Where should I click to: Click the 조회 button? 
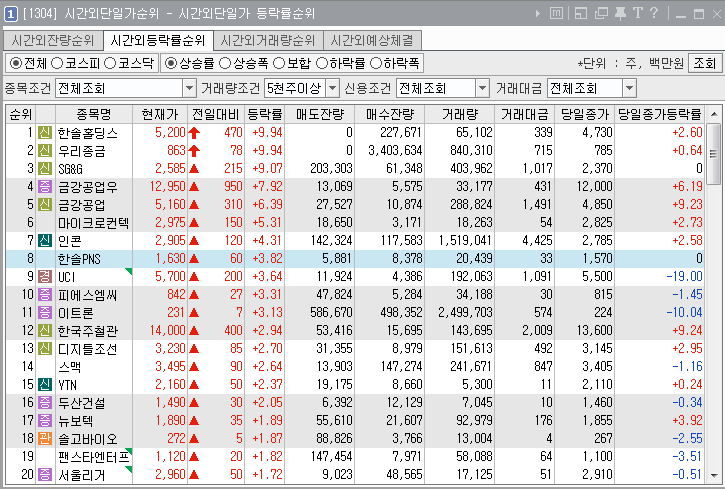[705, 63]
